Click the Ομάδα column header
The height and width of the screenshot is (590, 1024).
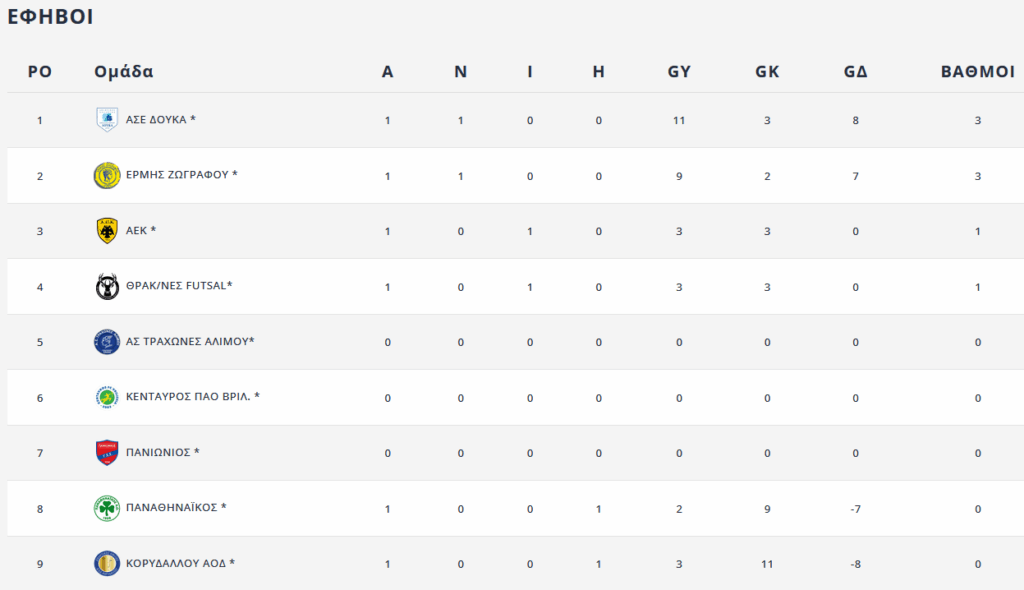(x=123, y=71)
